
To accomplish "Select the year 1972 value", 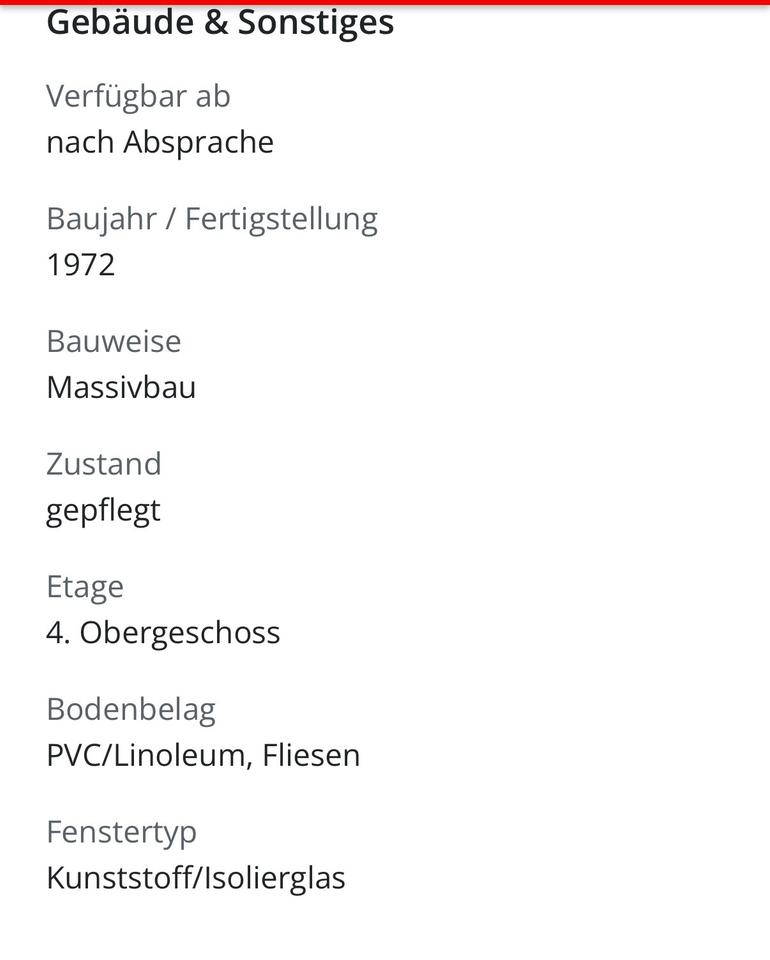I will pos(81,265).
